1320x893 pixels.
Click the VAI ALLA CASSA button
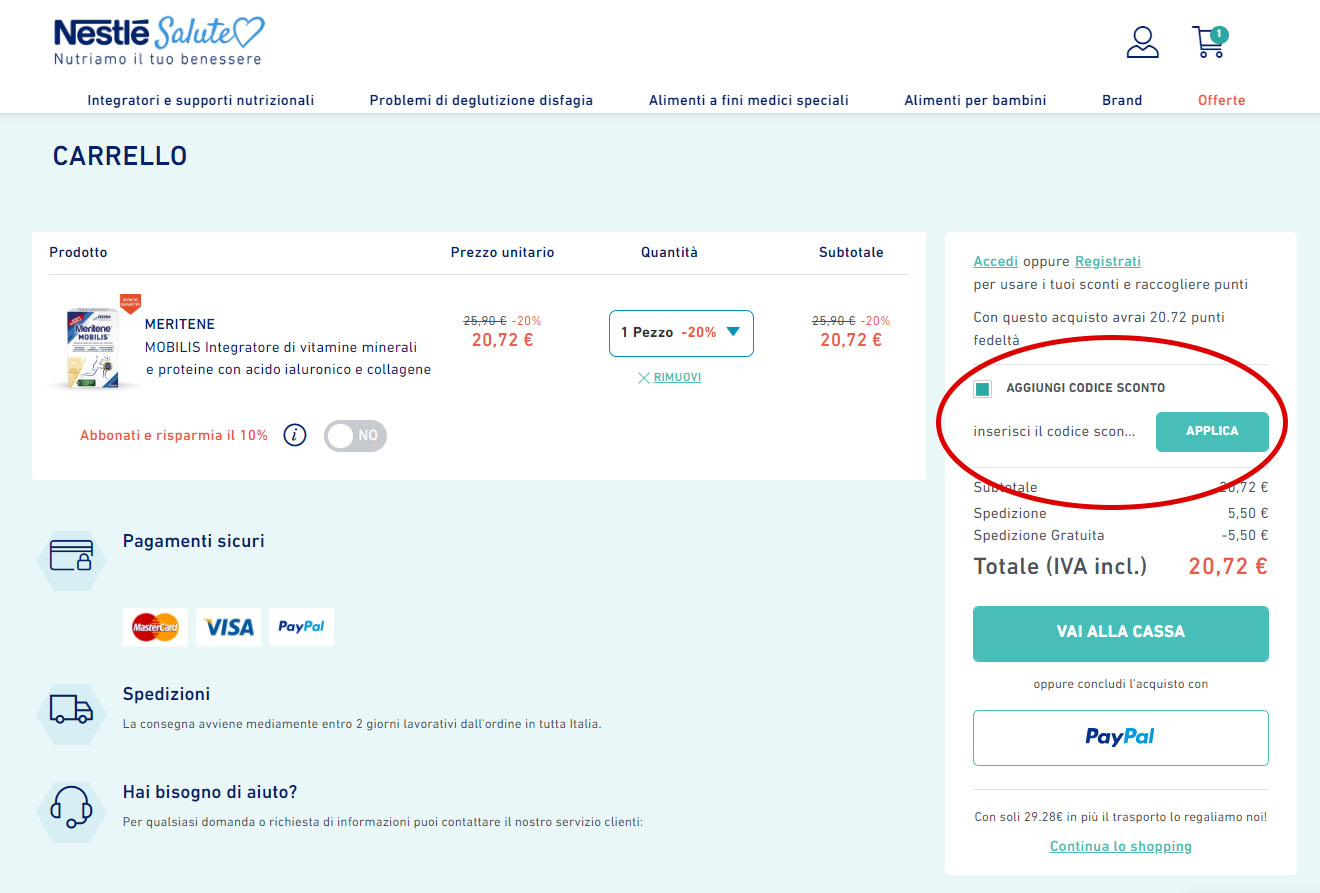tap(1120, 633)
